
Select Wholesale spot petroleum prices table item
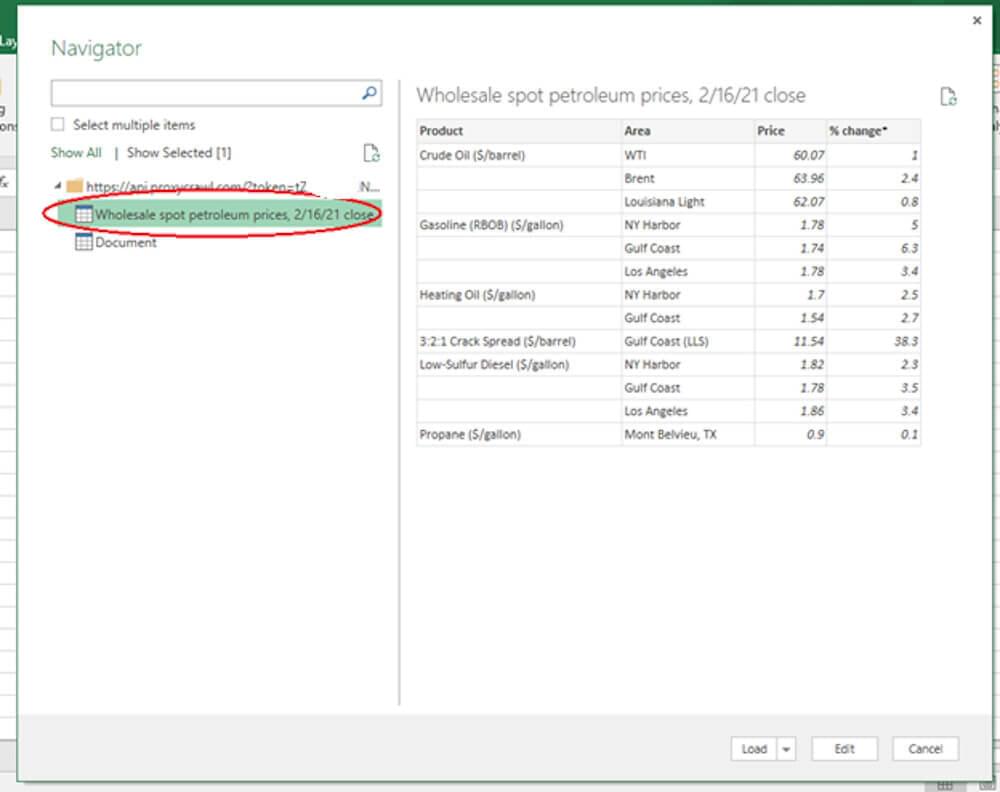234,214
